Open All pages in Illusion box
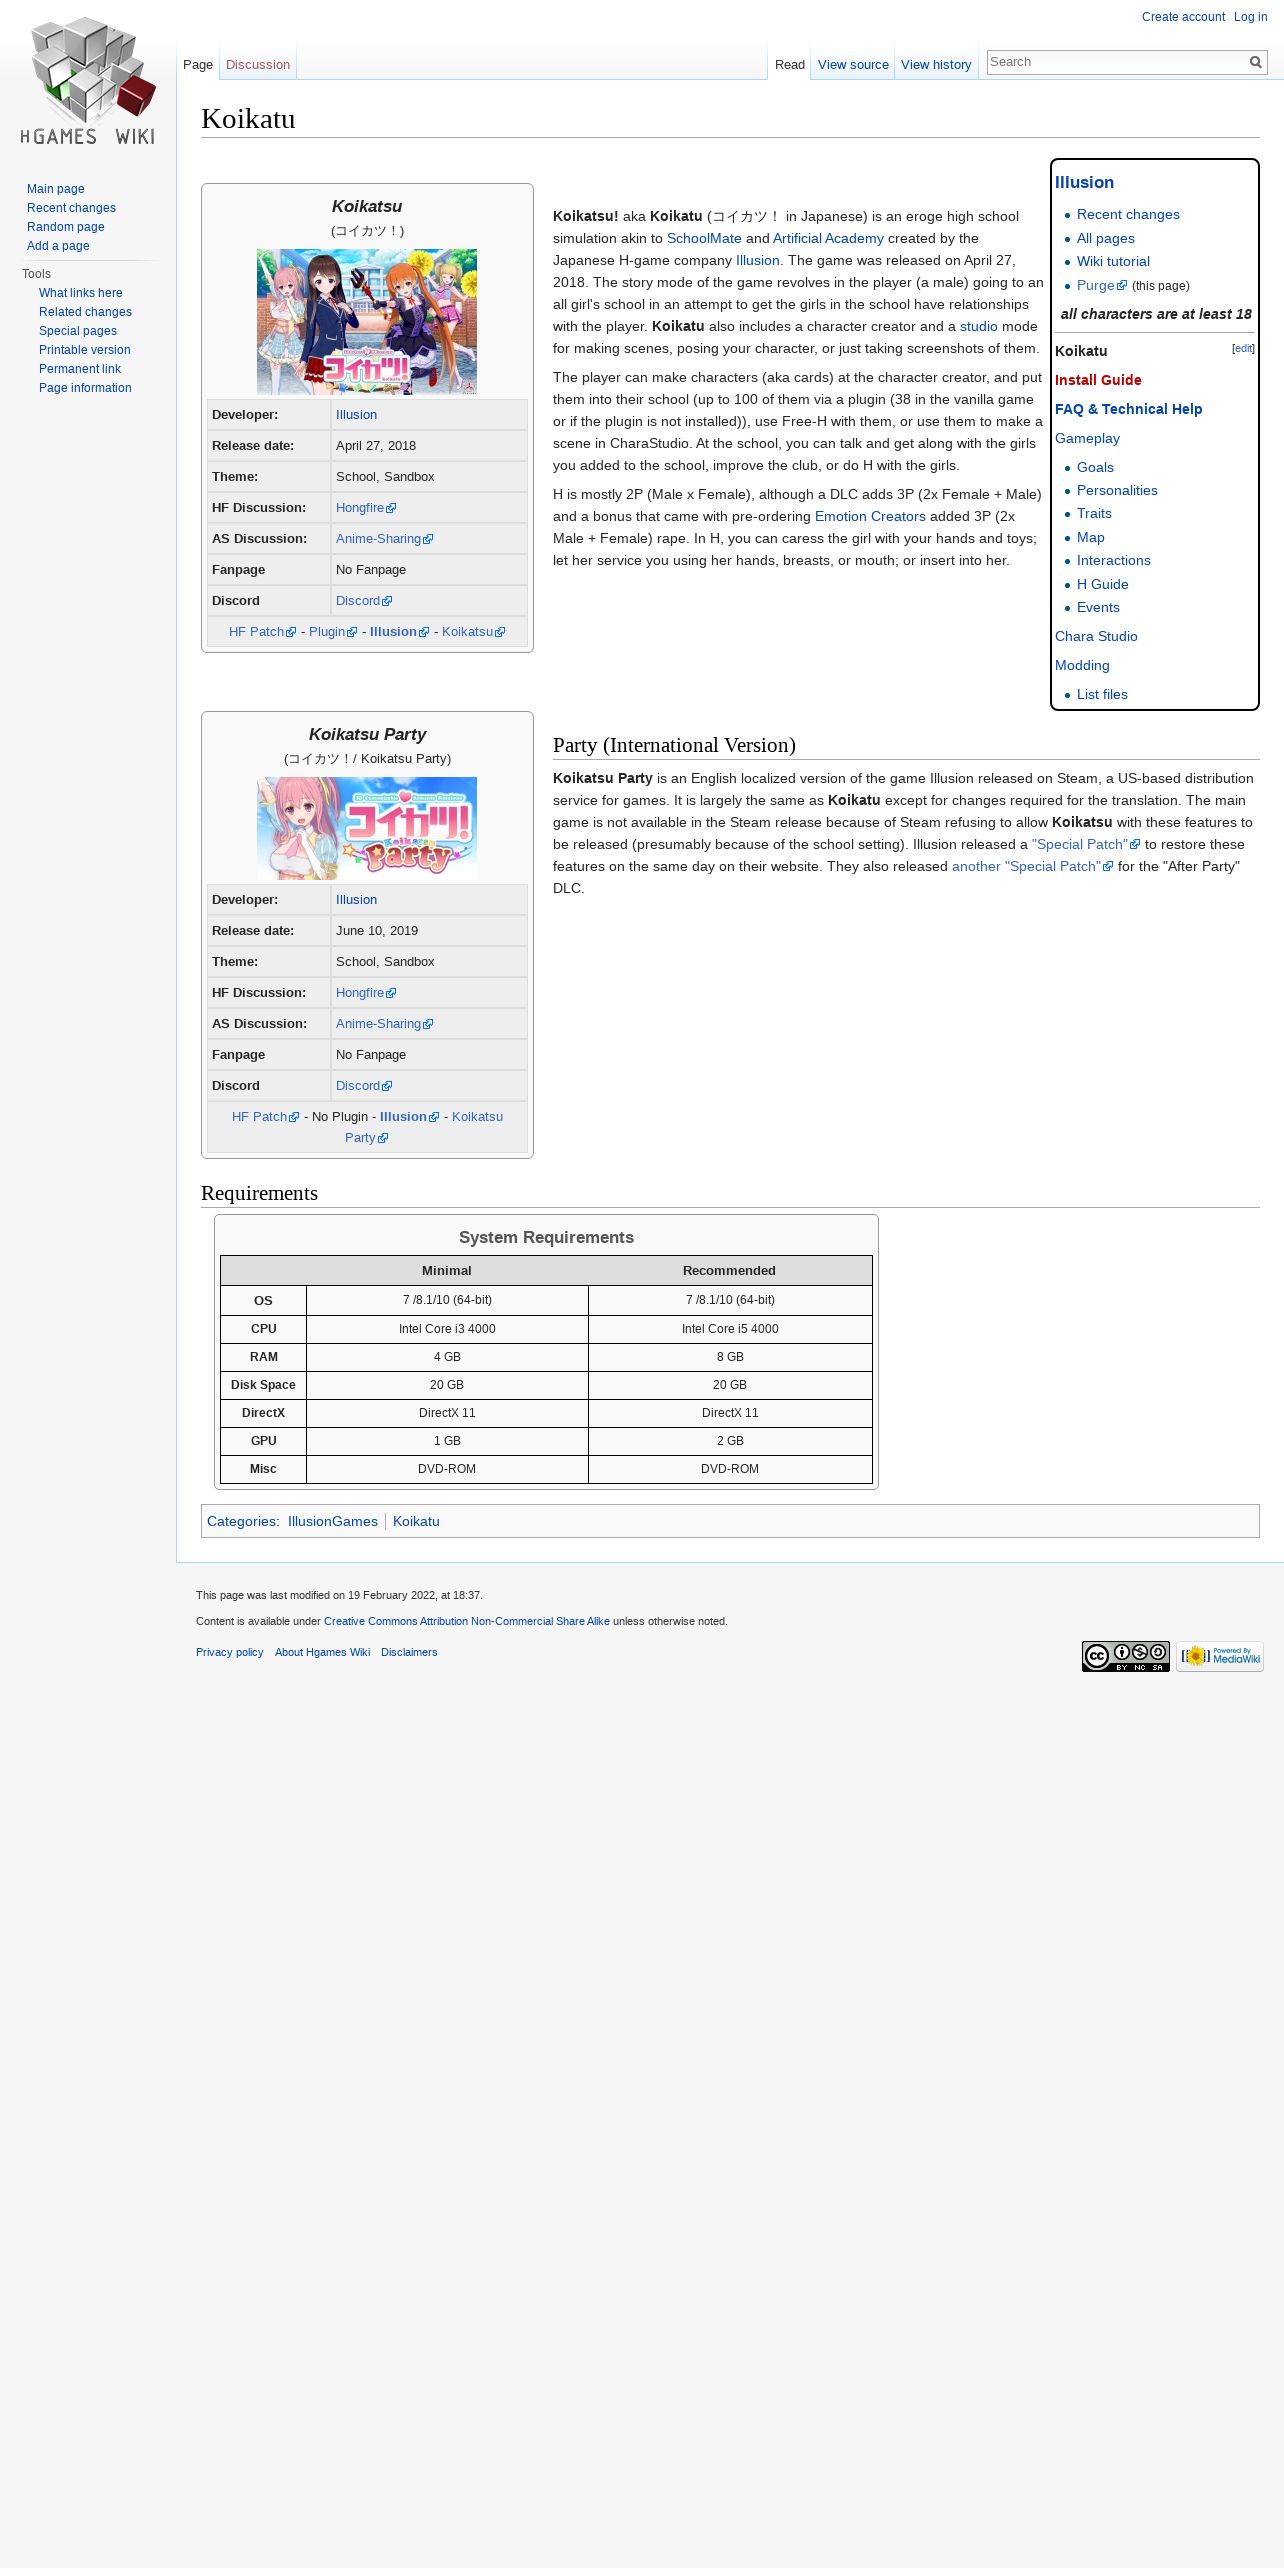The image size is (1284, 2568). [x=1106, y=238]
